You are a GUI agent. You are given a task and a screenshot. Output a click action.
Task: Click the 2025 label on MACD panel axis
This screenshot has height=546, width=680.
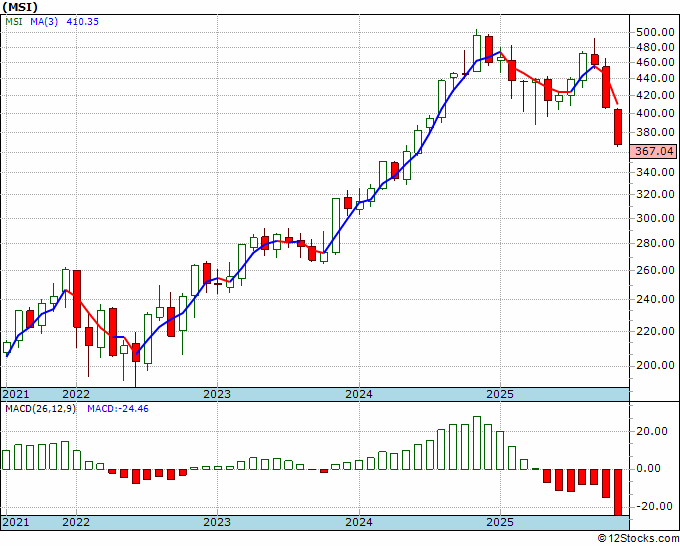click(500, 522)
